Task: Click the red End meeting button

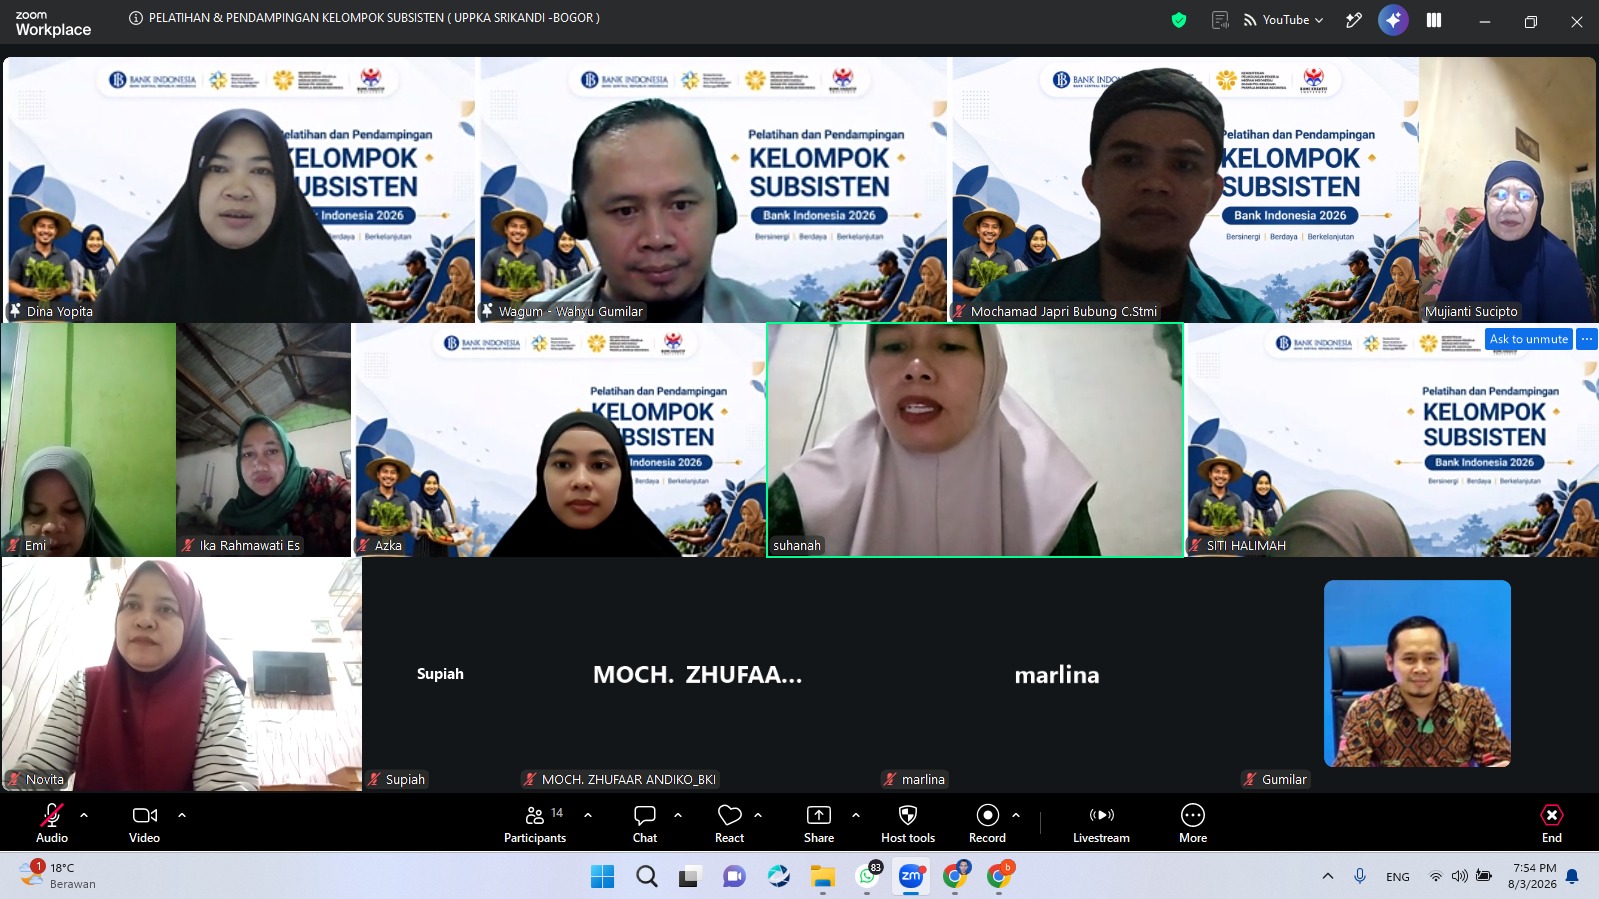Action: click(x=1552, y=824)
